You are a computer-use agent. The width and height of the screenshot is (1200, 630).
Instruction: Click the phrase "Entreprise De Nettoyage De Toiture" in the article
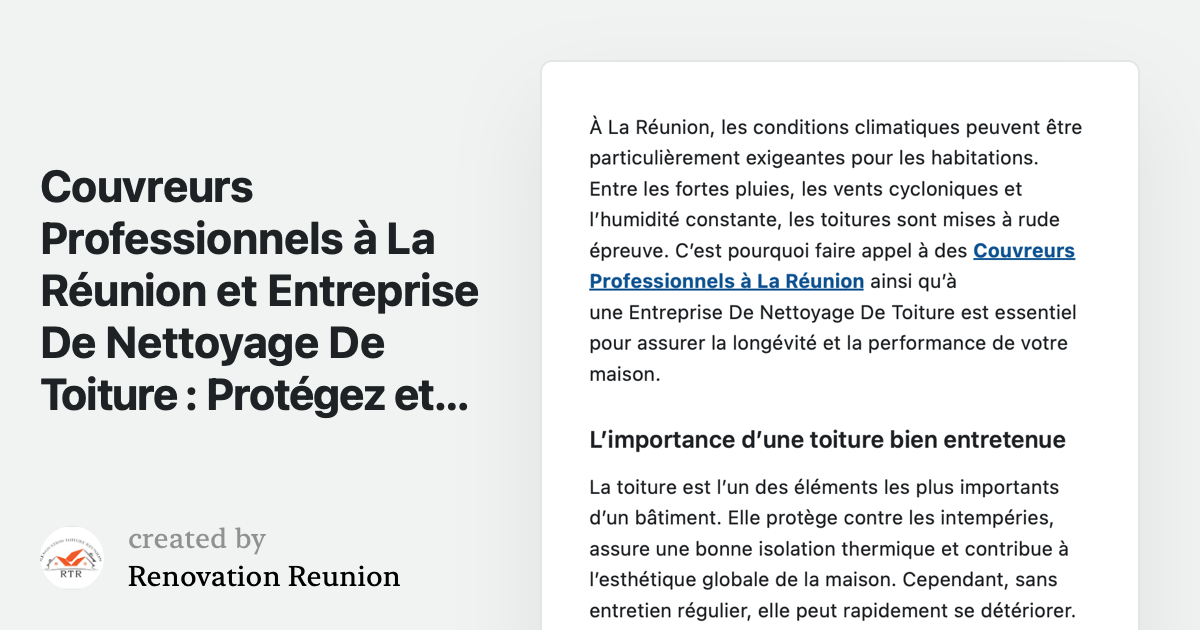tap(781, 313)
